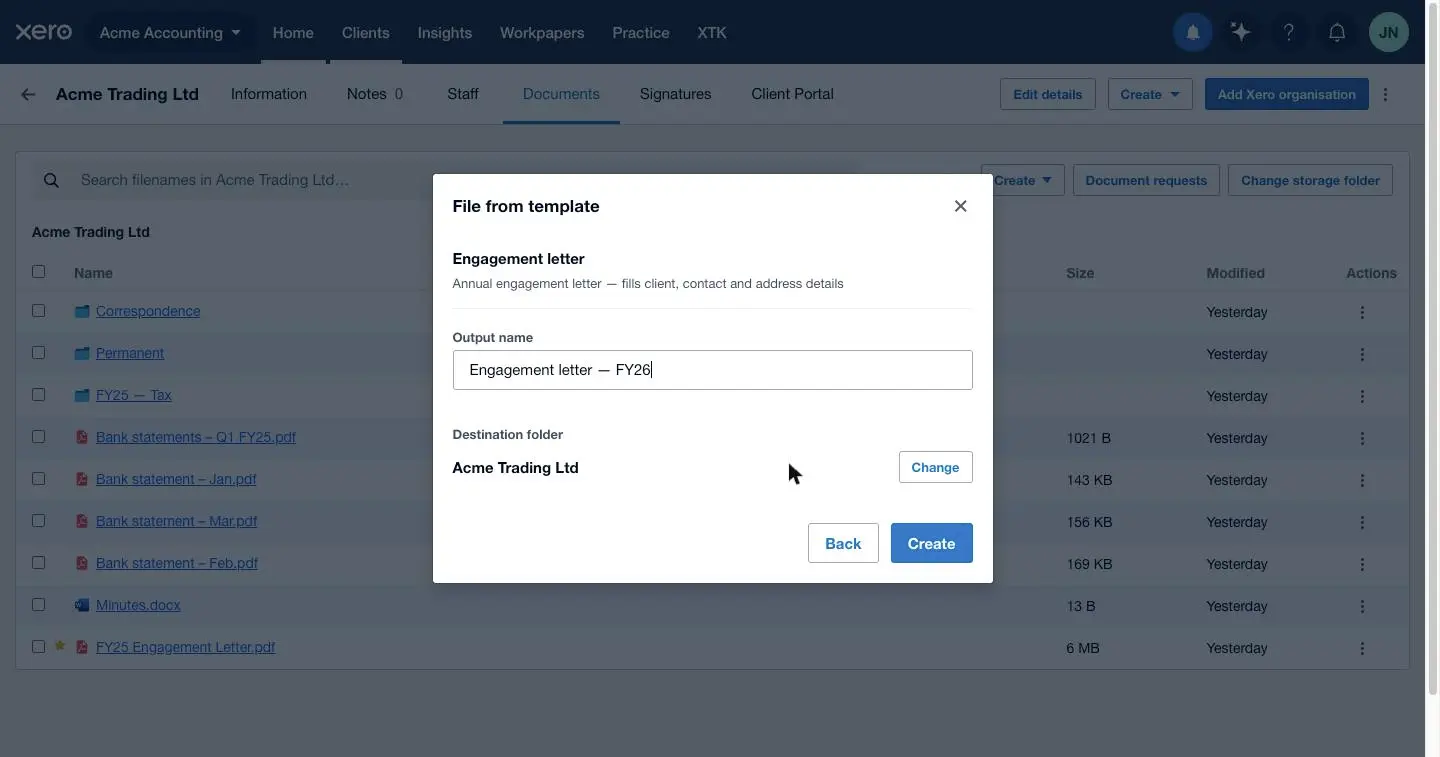Click Change to pick the destination folder
The width and height of the screenshot is (1440, 757).
[935, 467]
